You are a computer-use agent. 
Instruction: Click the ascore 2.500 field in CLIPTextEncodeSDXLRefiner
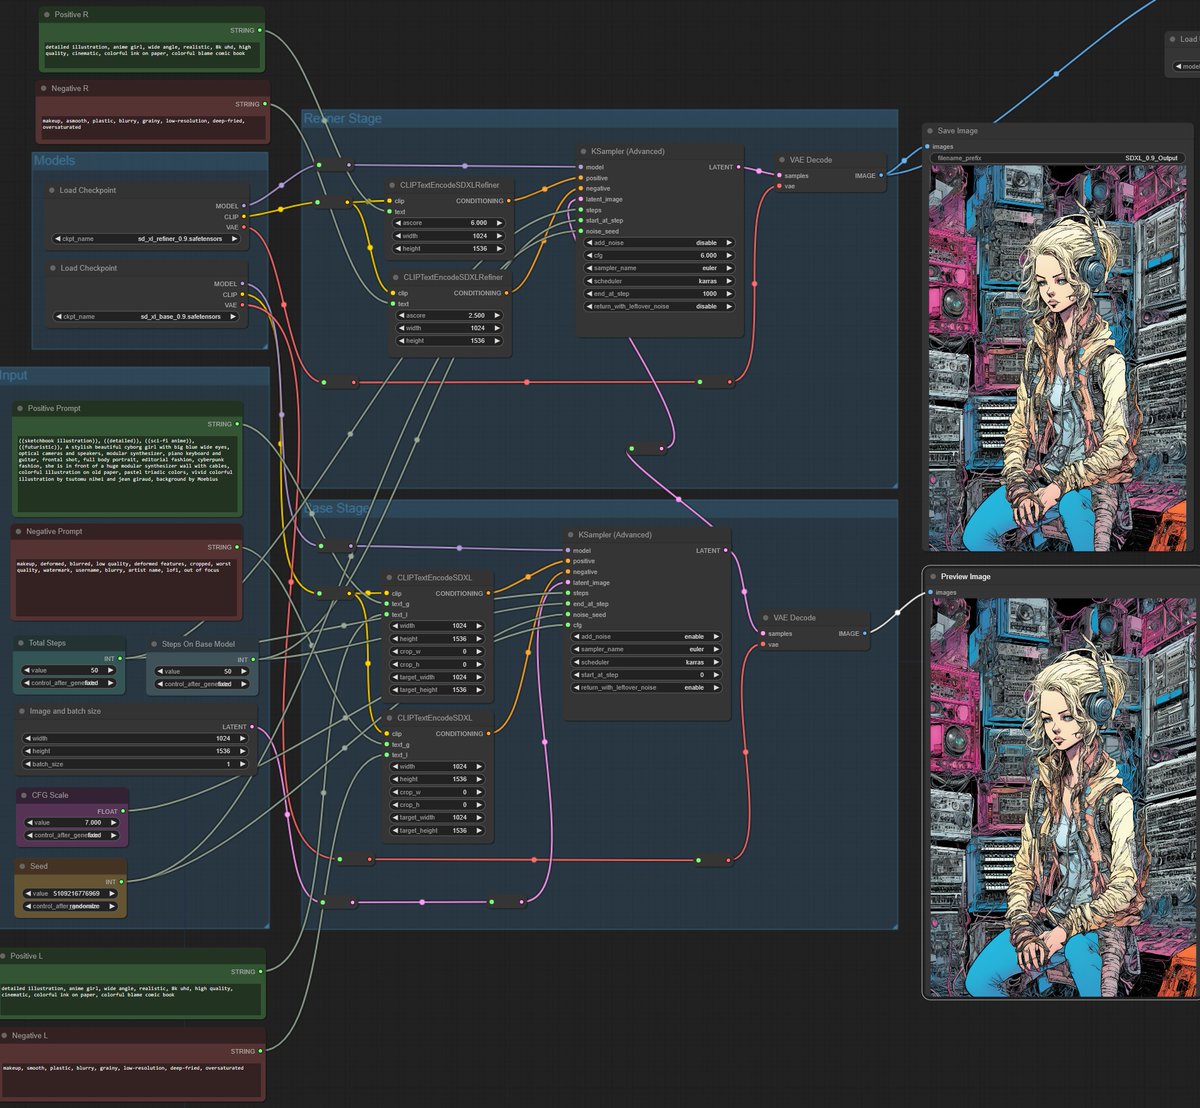(x=450, y=315)
